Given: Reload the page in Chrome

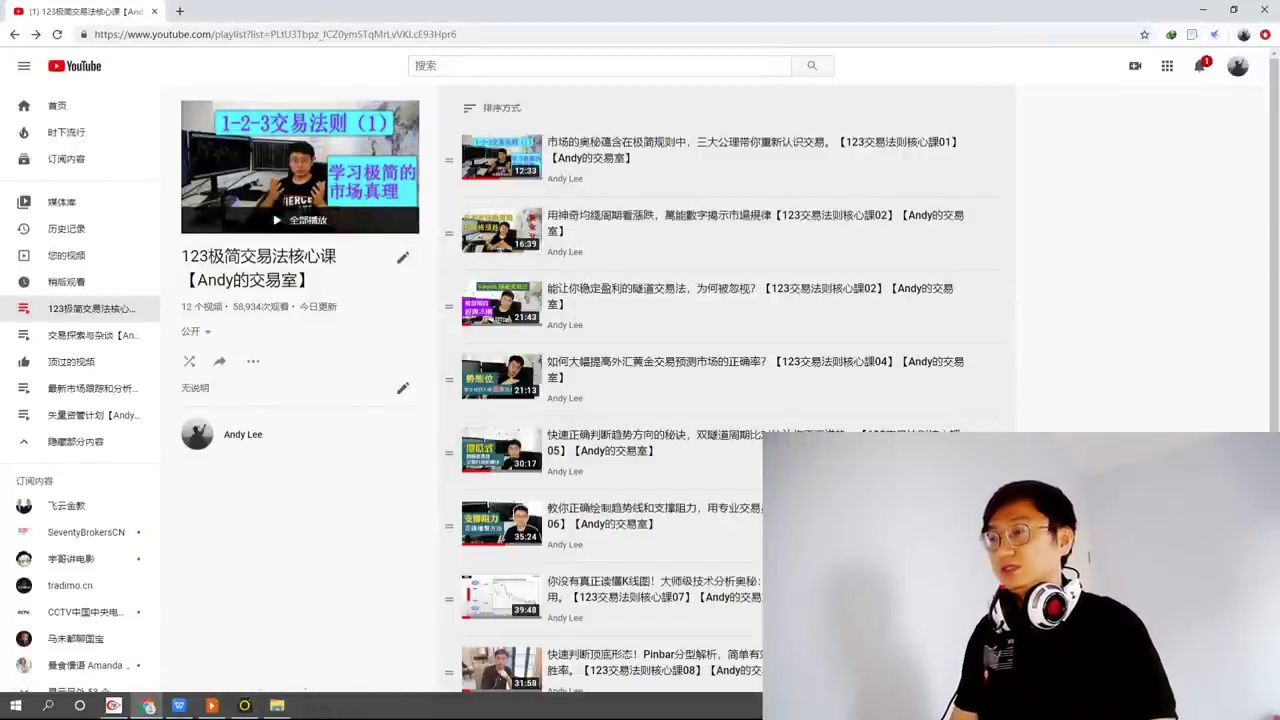Looking at the screenshot, I should point(57,34).
